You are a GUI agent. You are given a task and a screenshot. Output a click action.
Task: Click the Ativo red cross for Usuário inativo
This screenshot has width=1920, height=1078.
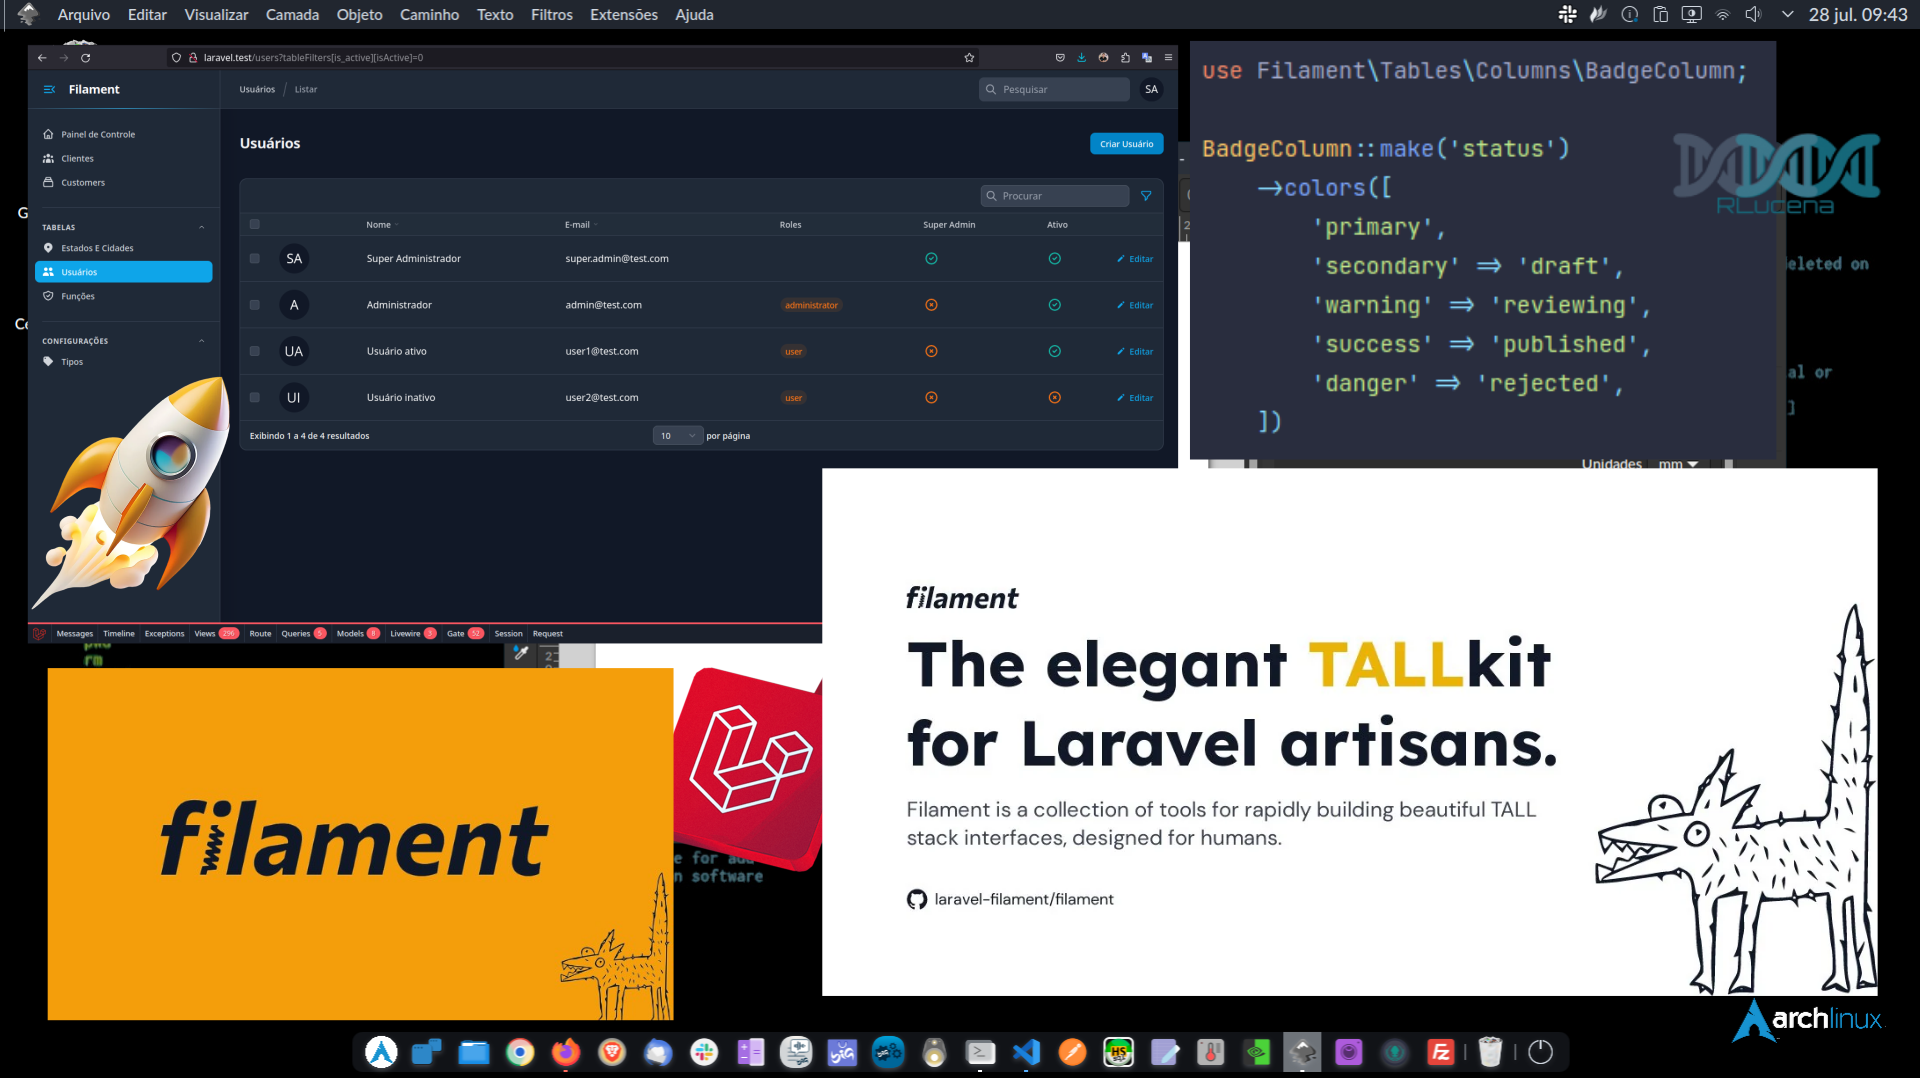[x=1054, y=398]
